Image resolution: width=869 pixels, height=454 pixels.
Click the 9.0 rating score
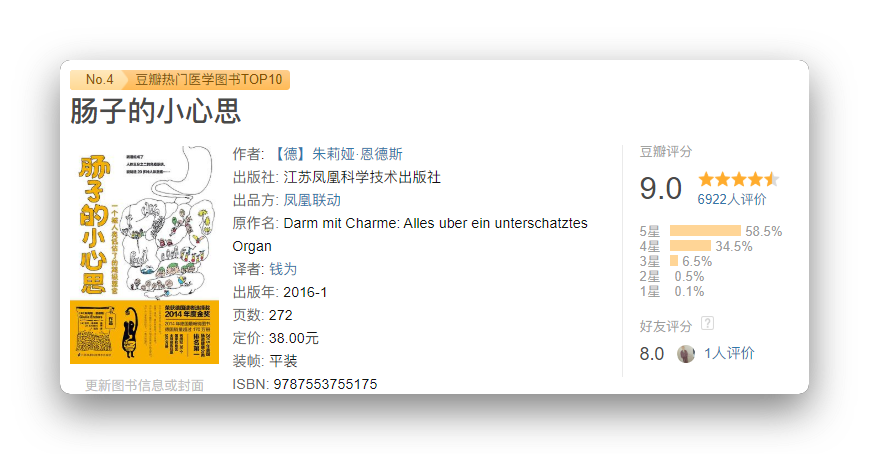661,188
